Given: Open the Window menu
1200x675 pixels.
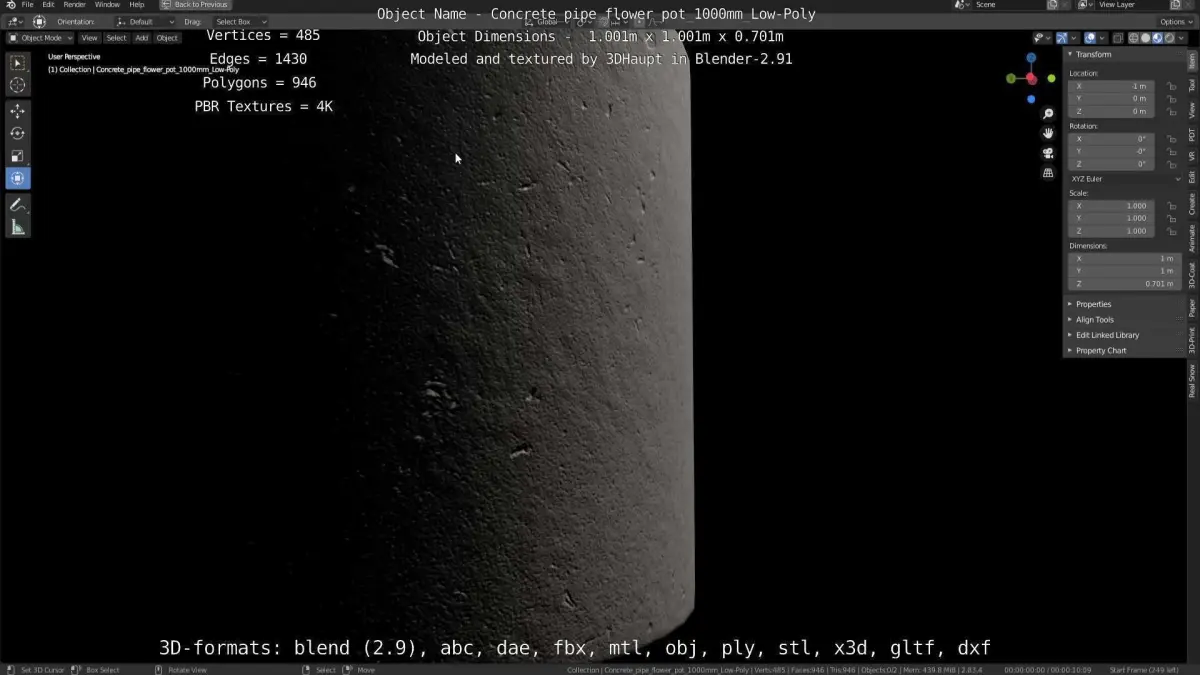Looking at the screenshot, I should pyautogui.click(x=107, y=5).
